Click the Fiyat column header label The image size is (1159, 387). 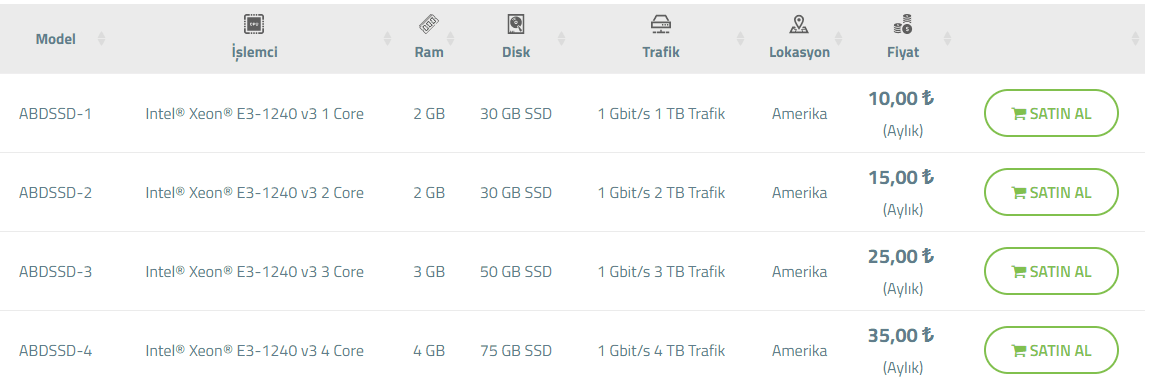pos(903,53)
